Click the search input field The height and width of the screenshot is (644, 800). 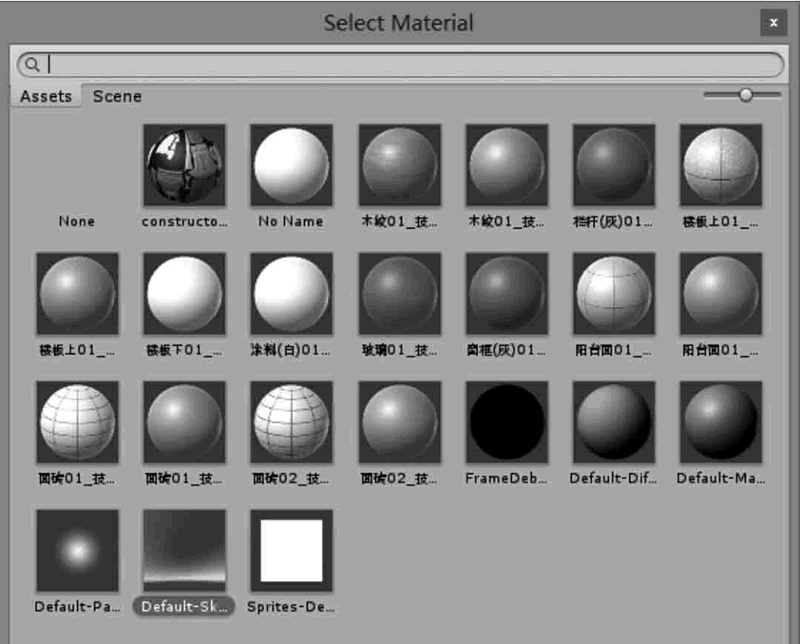410,65
